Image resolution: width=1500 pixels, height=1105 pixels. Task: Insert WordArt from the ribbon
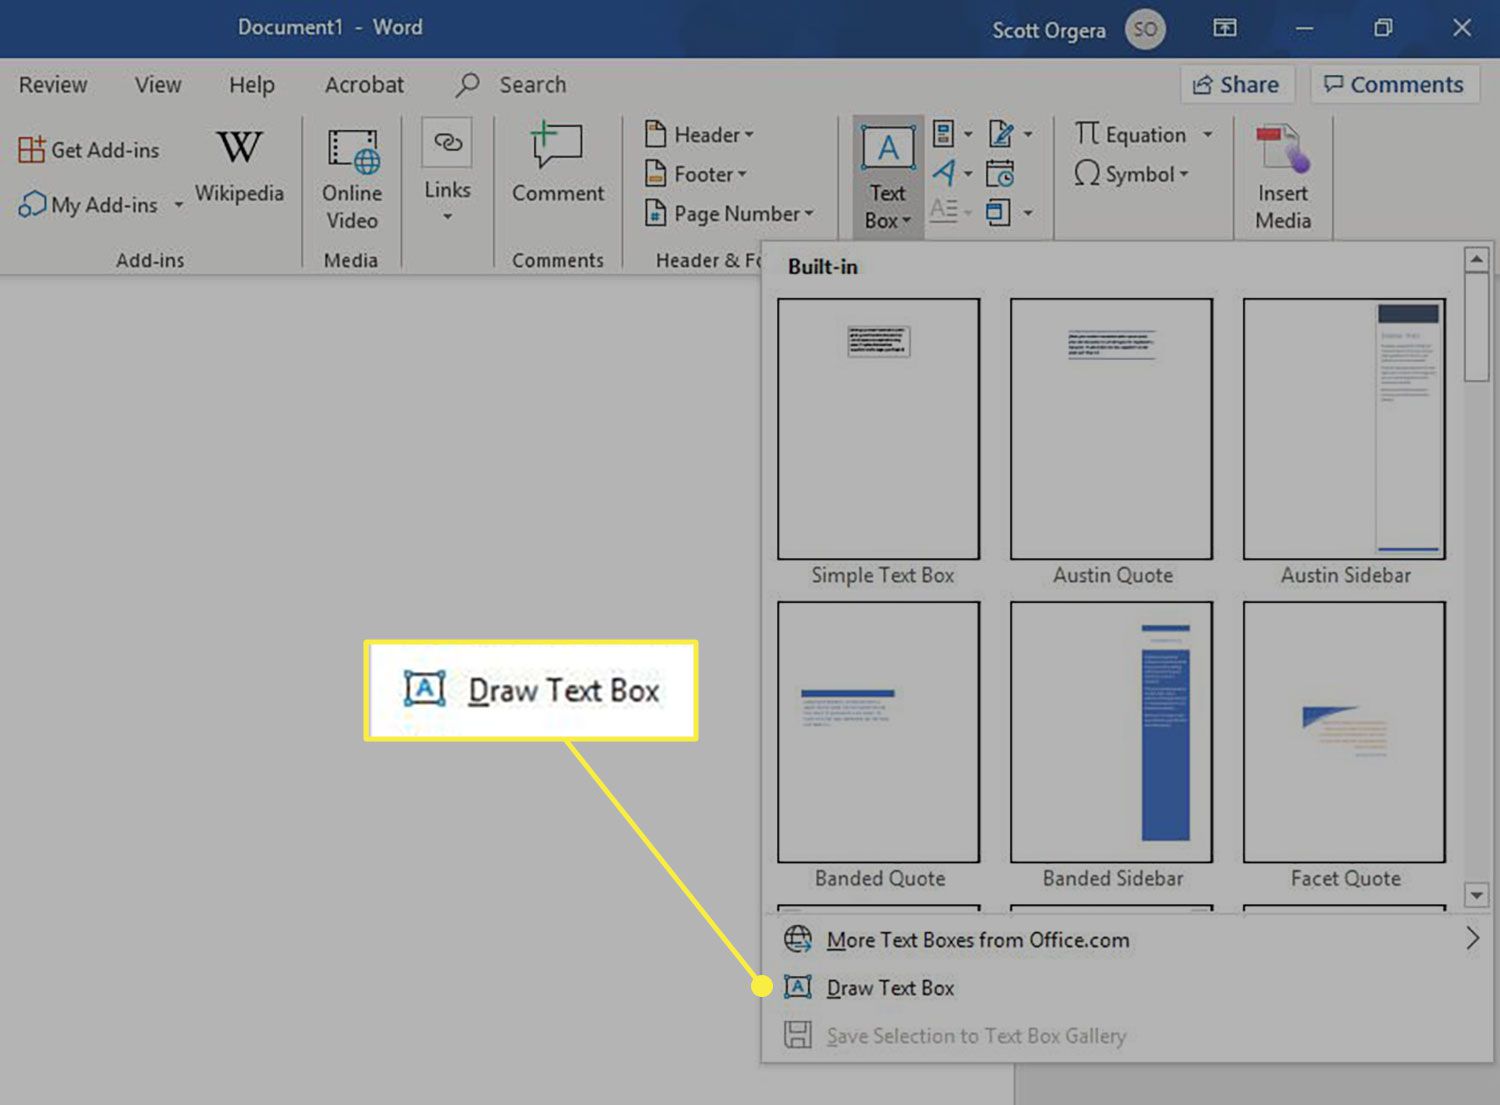point(944,173)
